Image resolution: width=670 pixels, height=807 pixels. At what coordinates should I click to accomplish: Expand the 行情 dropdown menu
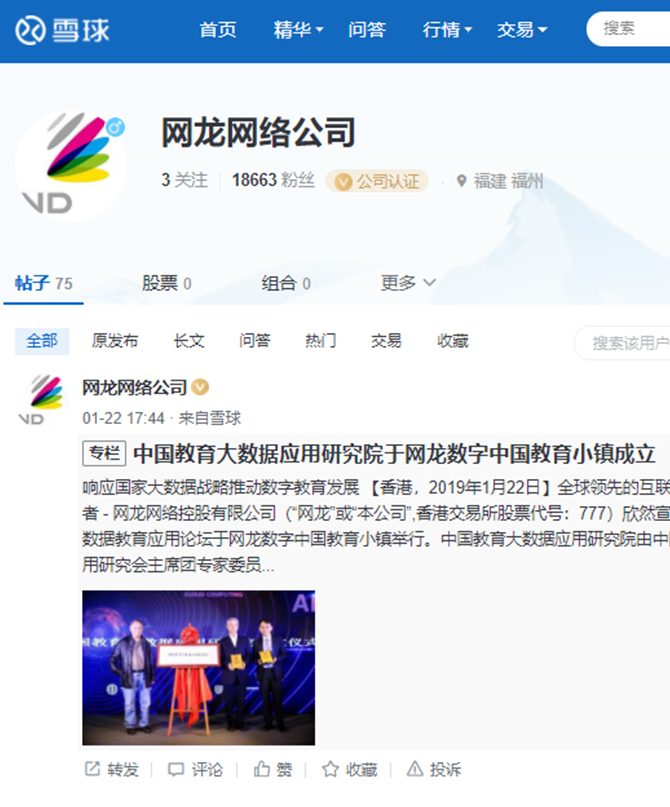coord(447,30)
